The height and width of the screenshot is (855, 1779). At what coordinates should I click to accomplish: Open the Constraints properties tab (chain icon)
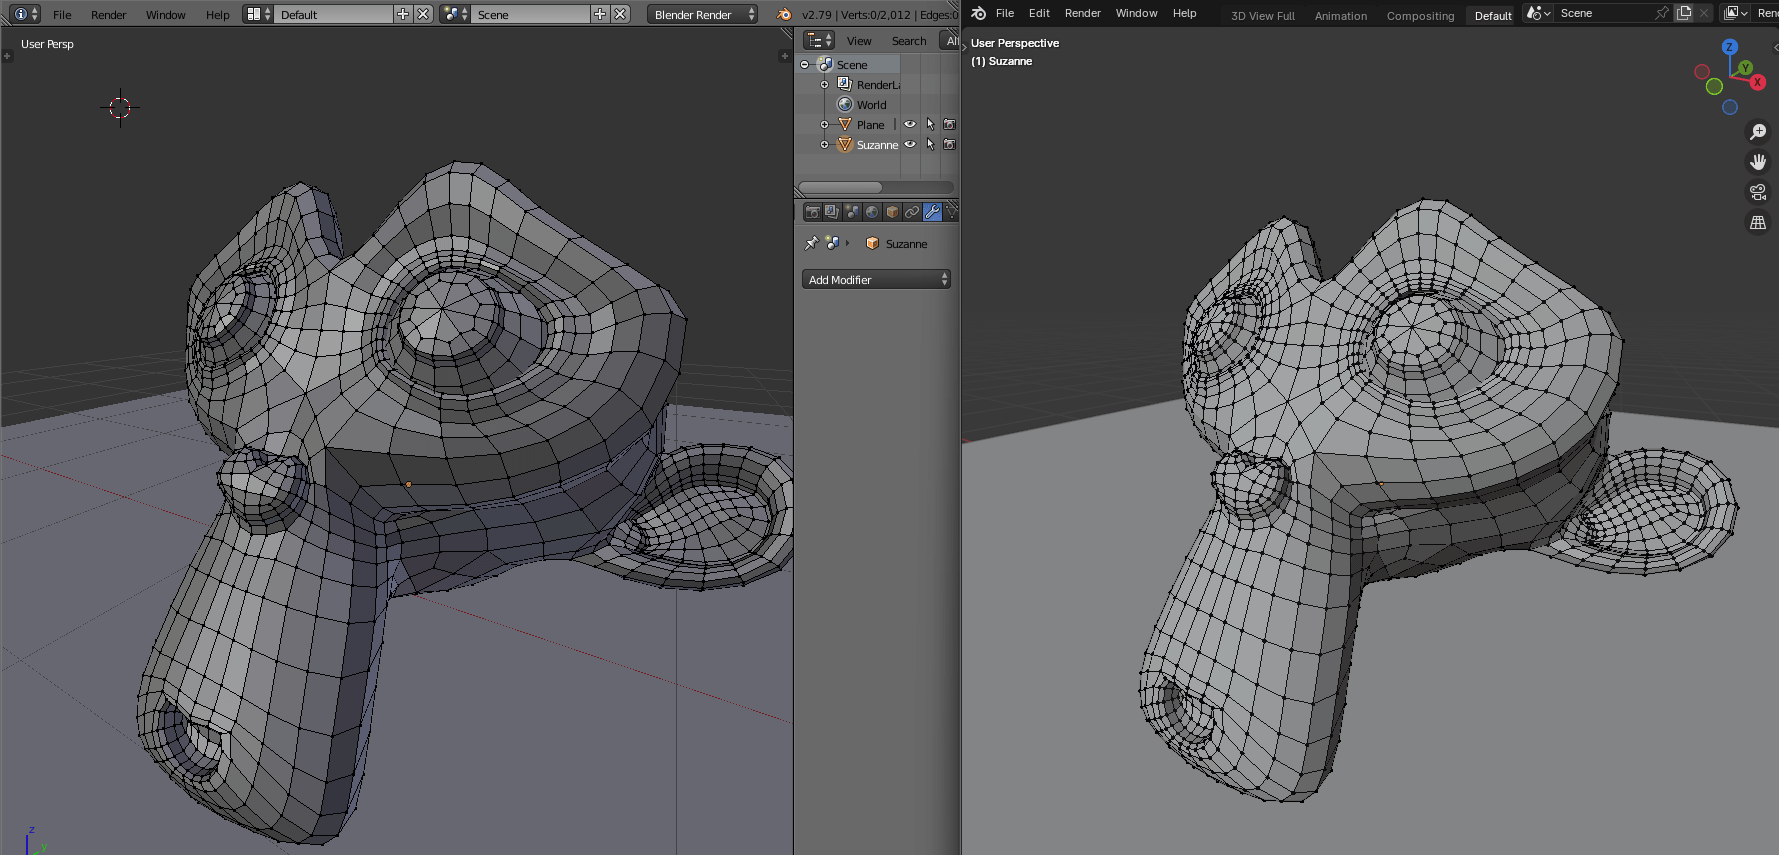[x=912, y=212]
